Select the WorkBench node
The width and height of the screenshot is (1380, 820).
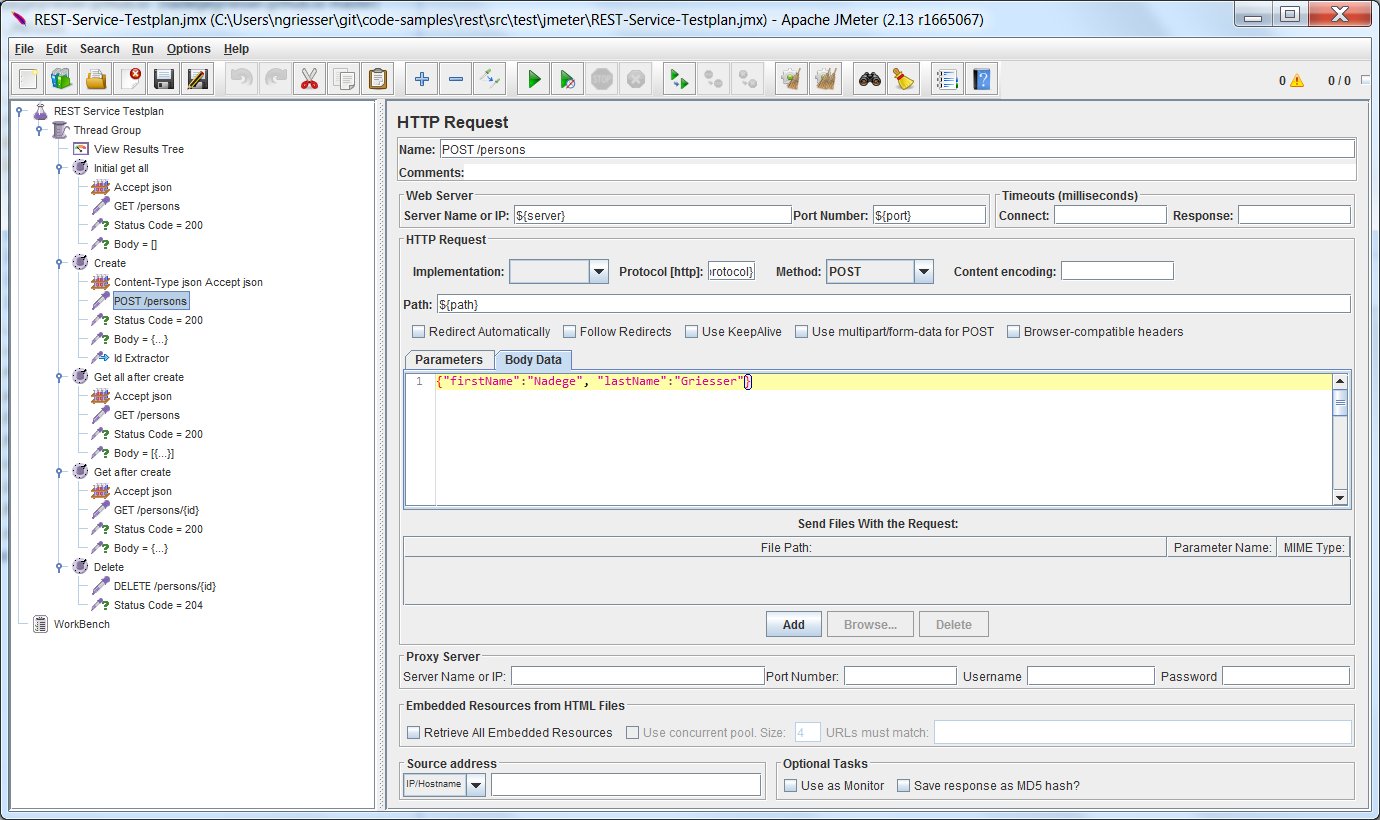[x=82, y=624]
